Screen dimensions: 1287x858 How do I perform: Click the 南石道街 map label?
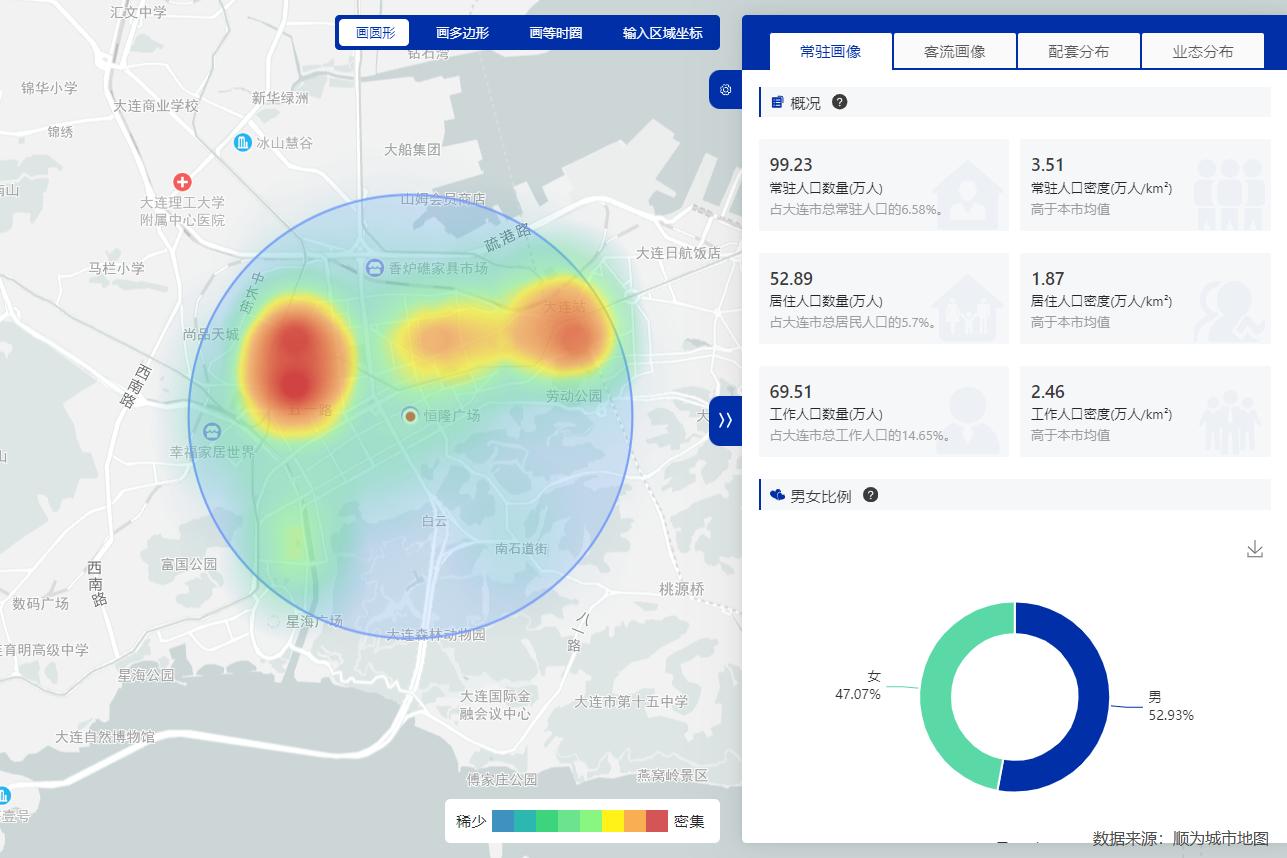(x=521, y=548)
